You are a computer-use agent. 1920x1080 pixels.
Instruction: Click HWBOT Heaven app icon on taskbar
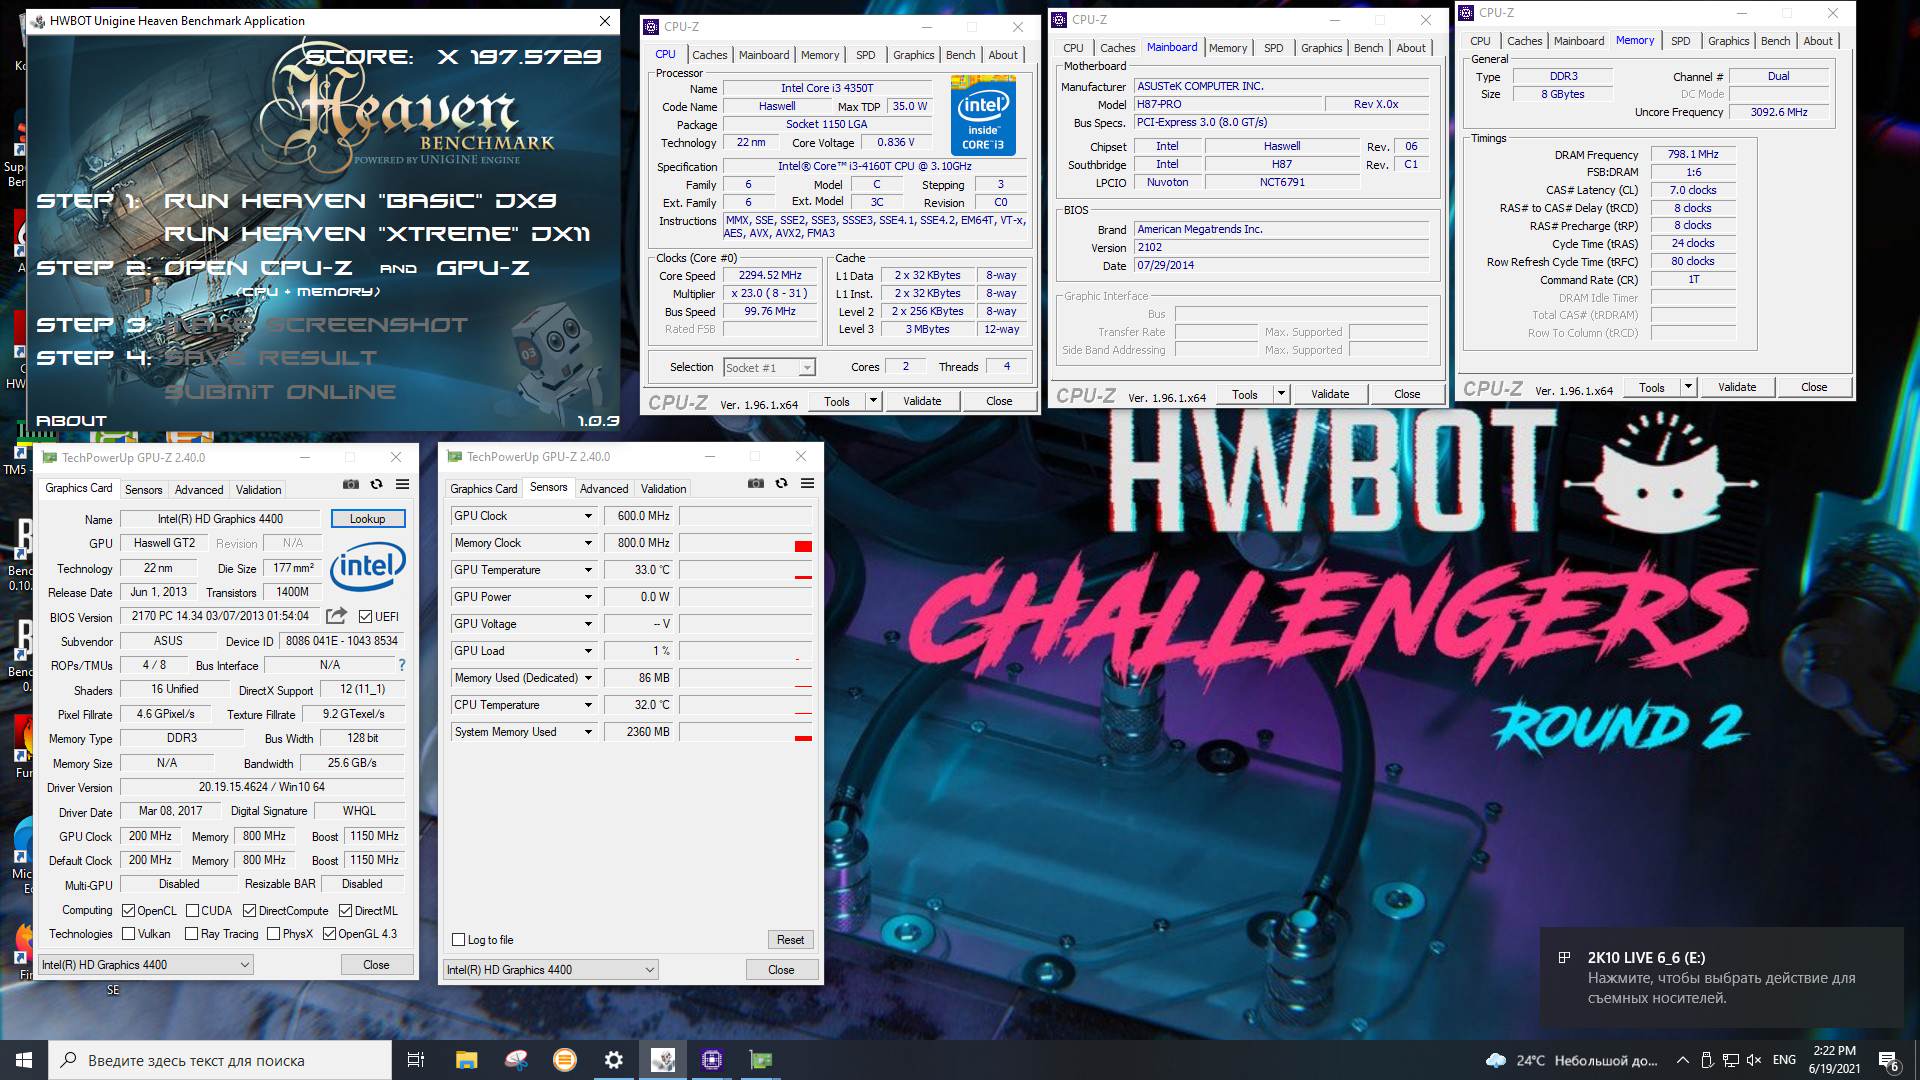[663, 1060]
